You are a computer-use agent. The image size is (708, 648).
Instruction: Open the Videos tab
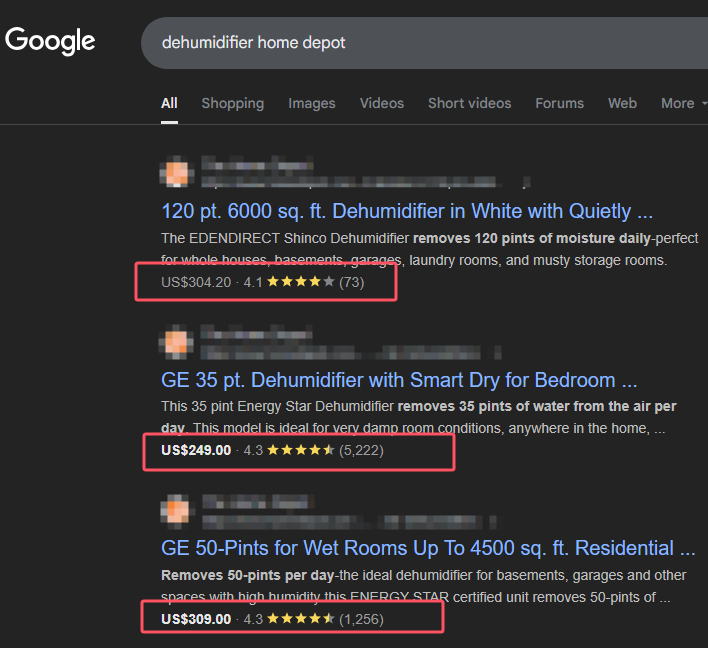pyautogui.click(x=382, y=103)
